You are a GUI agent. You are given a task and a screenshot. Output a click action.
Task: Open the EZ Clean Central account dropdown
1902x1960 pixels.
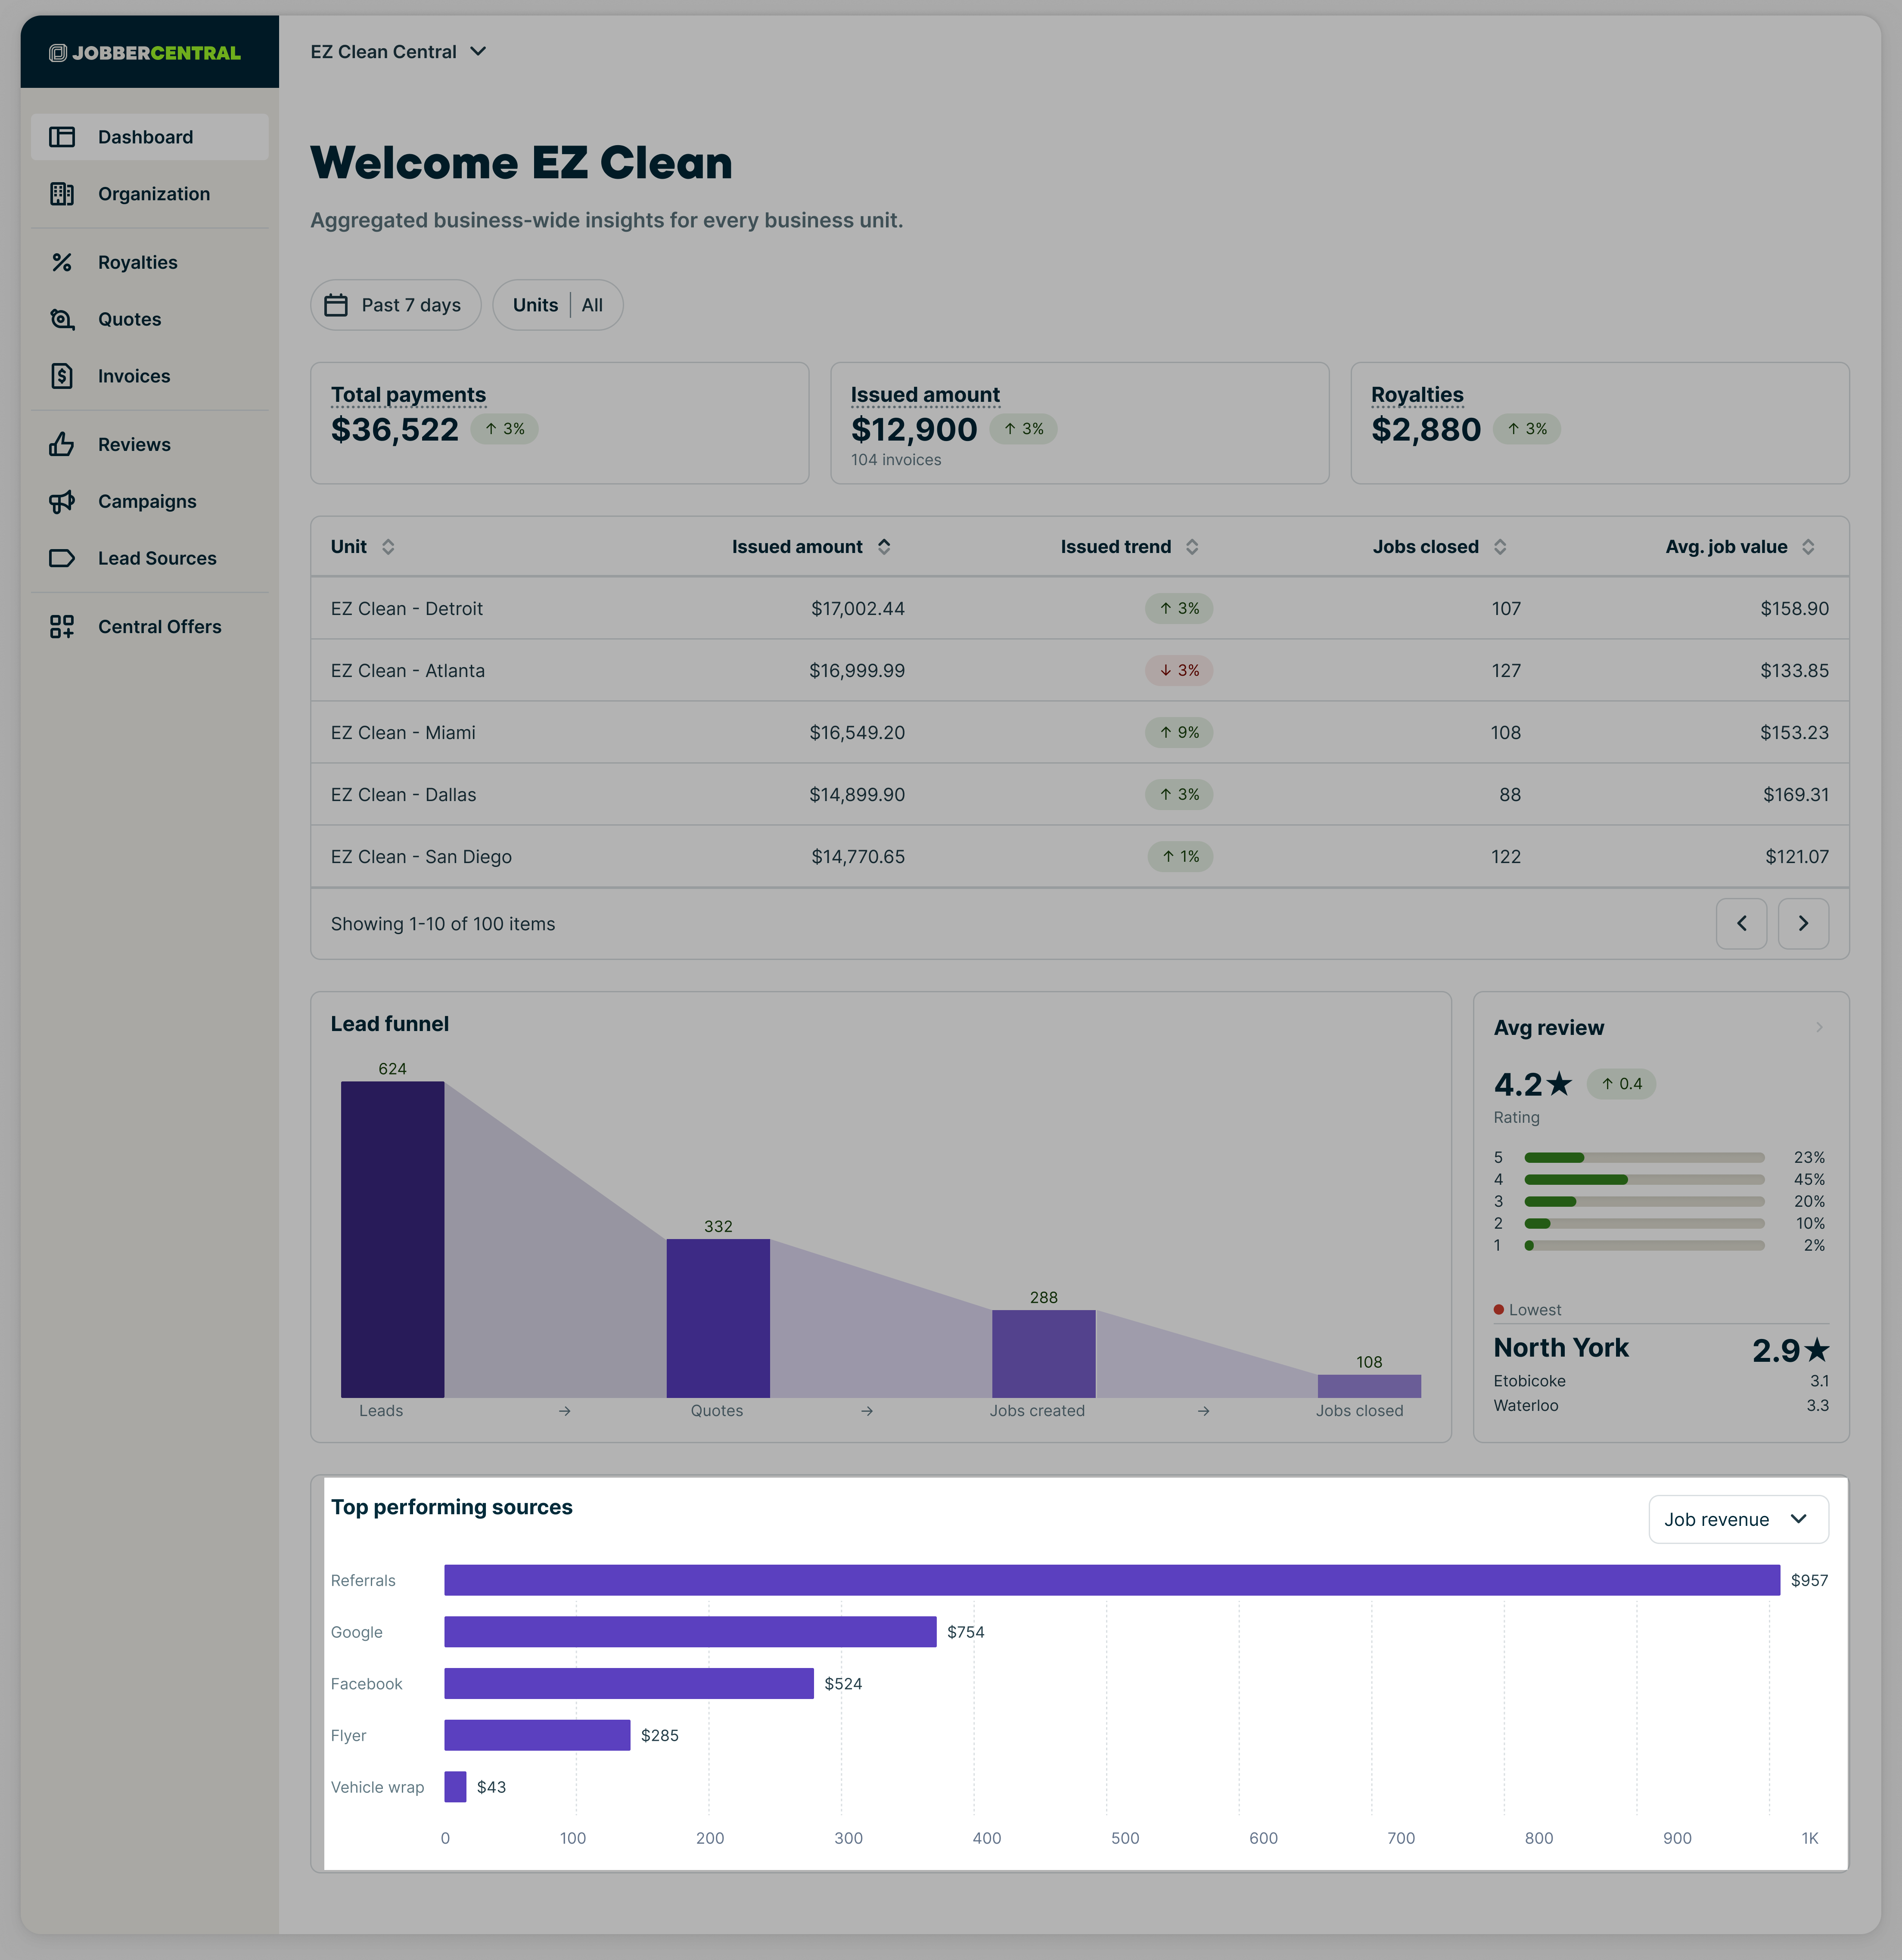coord(398,52)
